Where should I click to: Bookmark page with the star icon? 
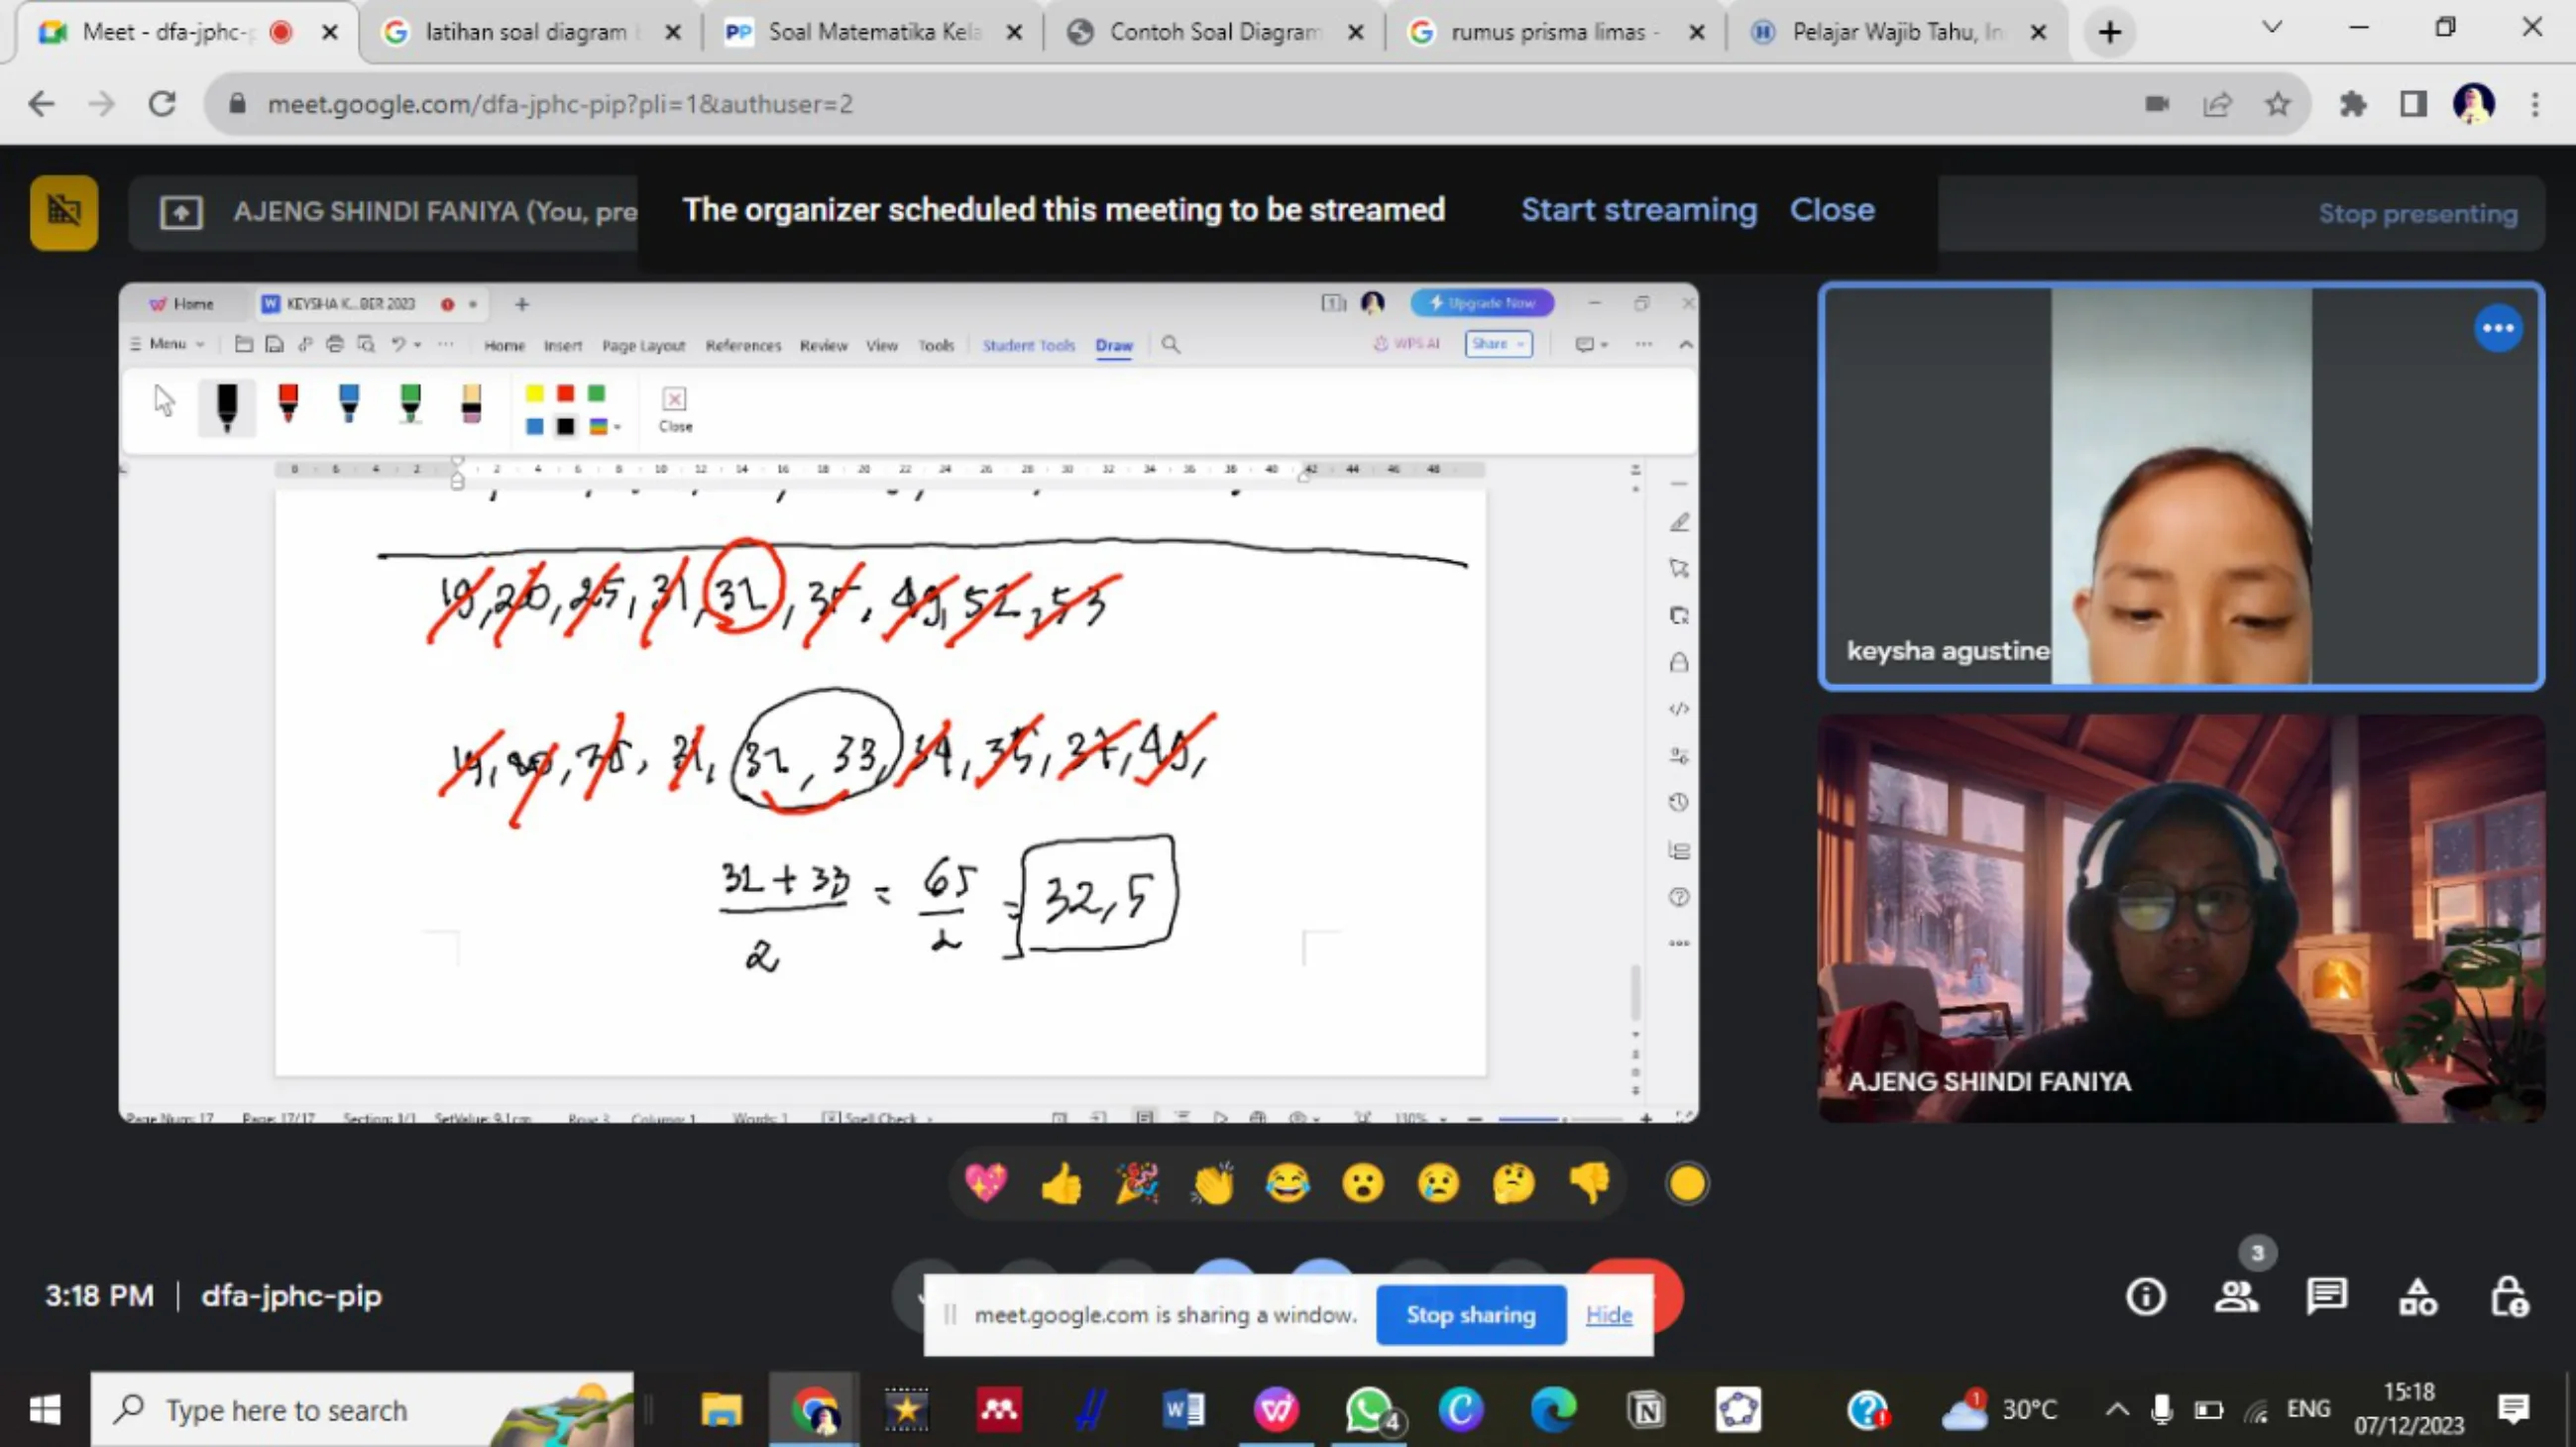tap(2277, 104)
